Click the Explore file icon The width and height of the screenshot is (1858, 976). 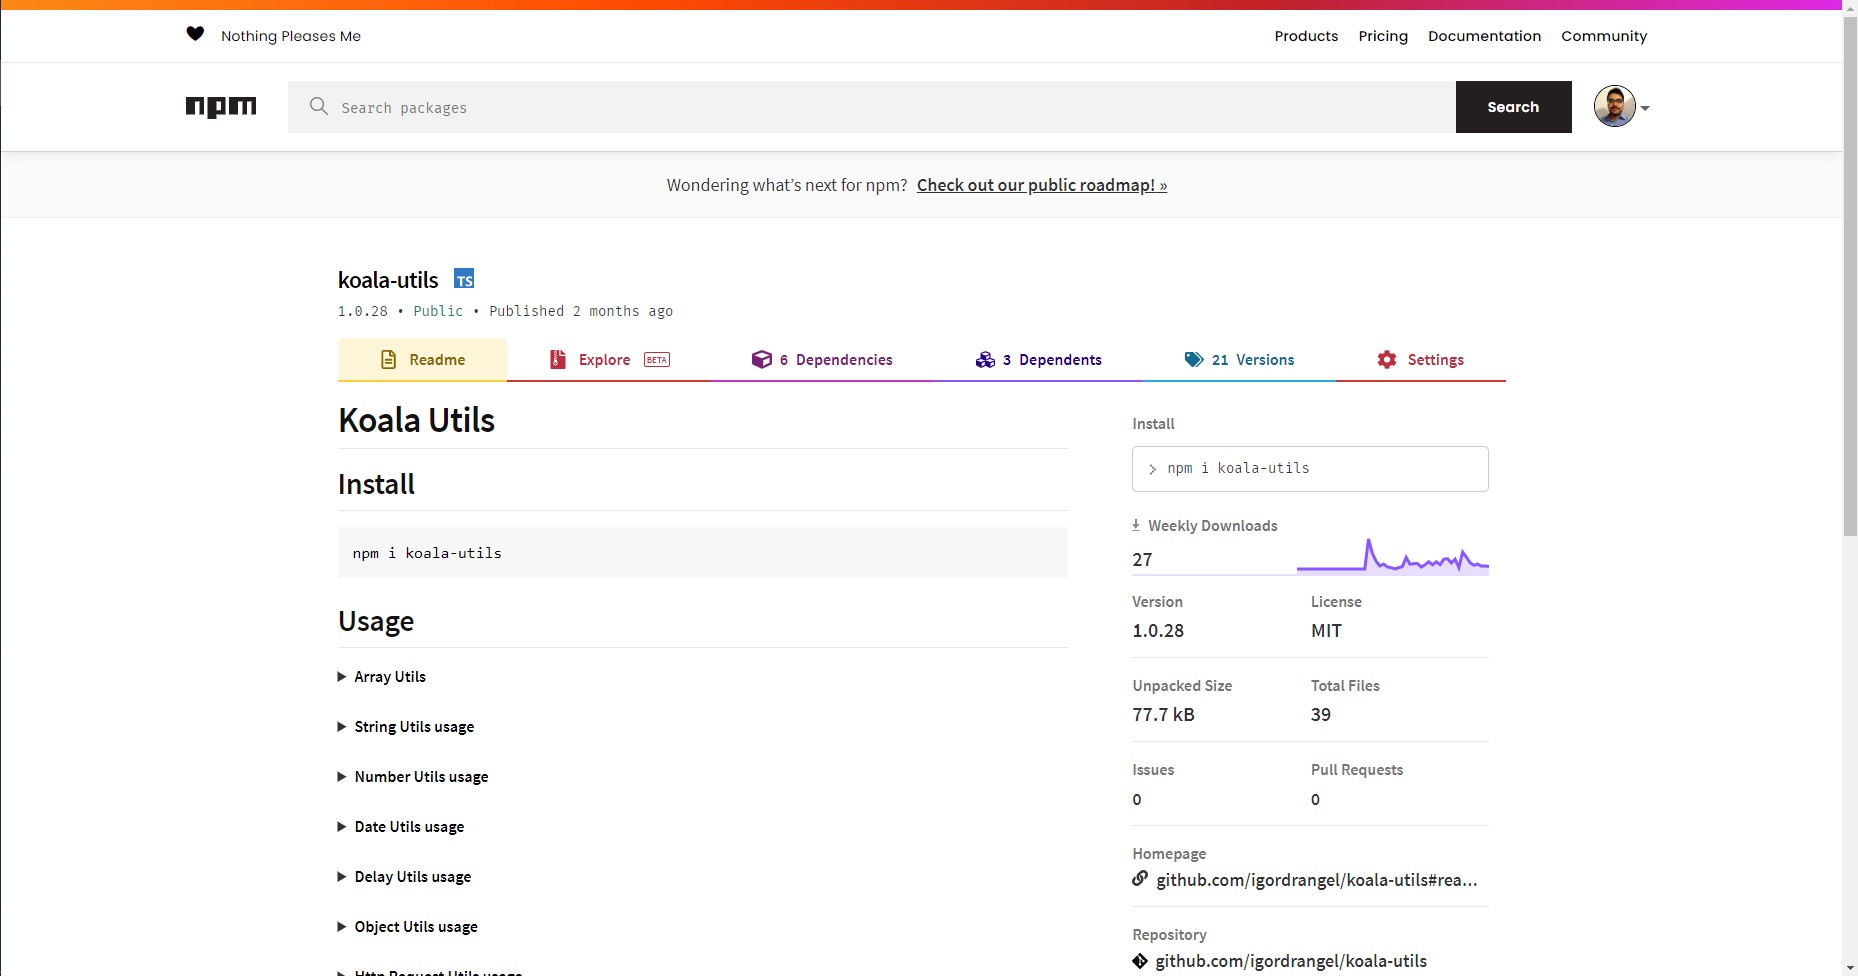(558, 360)
